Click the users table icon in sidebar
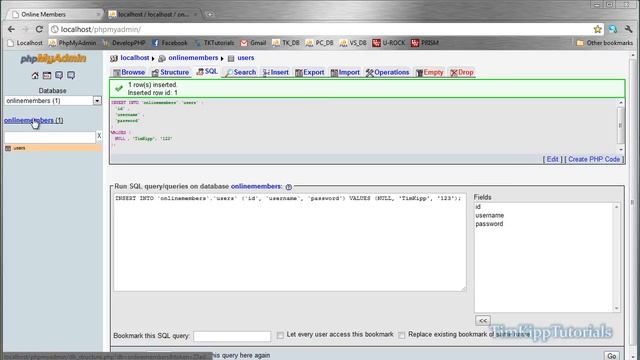 pyautogui.click(x=8, y=148)
